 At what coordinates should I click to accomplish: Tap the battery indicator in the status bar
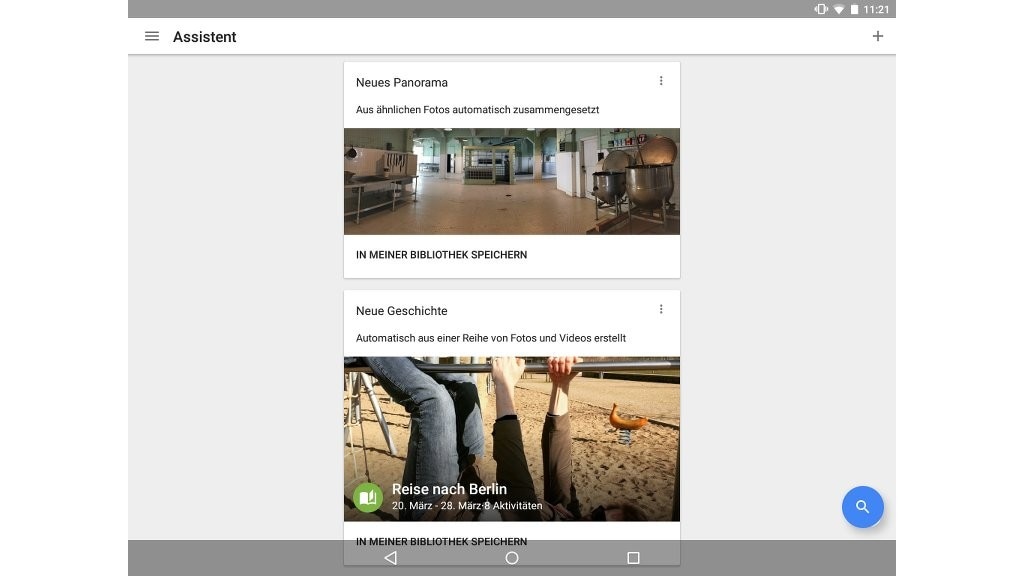point(855,8)
